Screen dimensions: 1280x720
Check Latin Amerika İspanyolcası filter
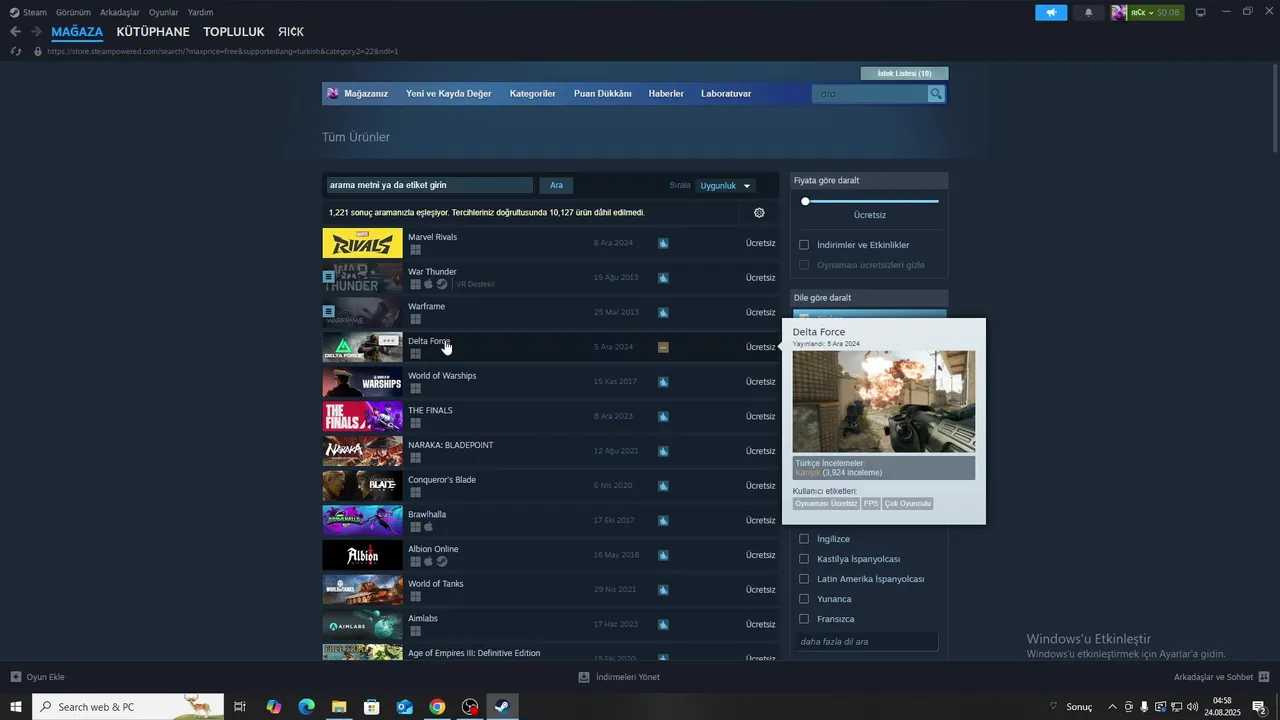(x=804, y=579)
